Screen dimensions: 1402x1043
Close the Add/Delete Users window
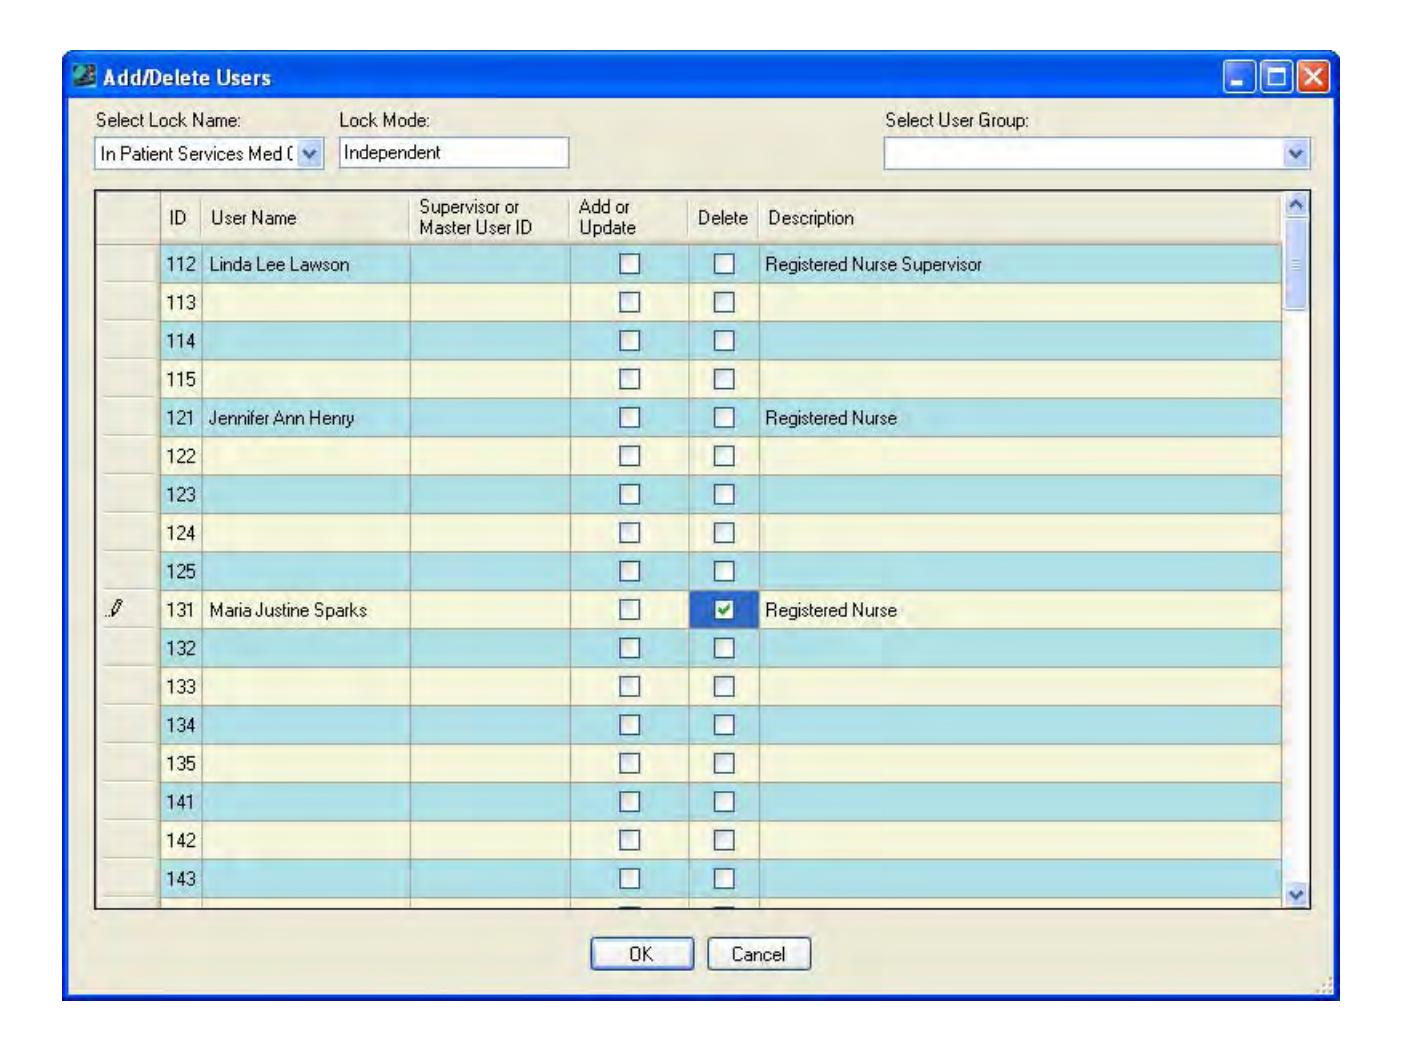[x=1313, y=77]
